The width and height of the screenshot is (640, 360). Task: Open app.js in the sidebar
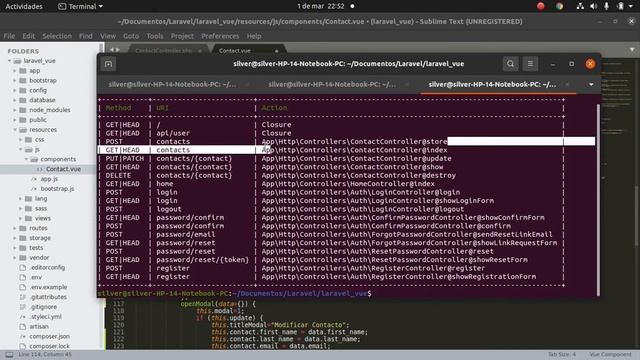click(49, 179)
